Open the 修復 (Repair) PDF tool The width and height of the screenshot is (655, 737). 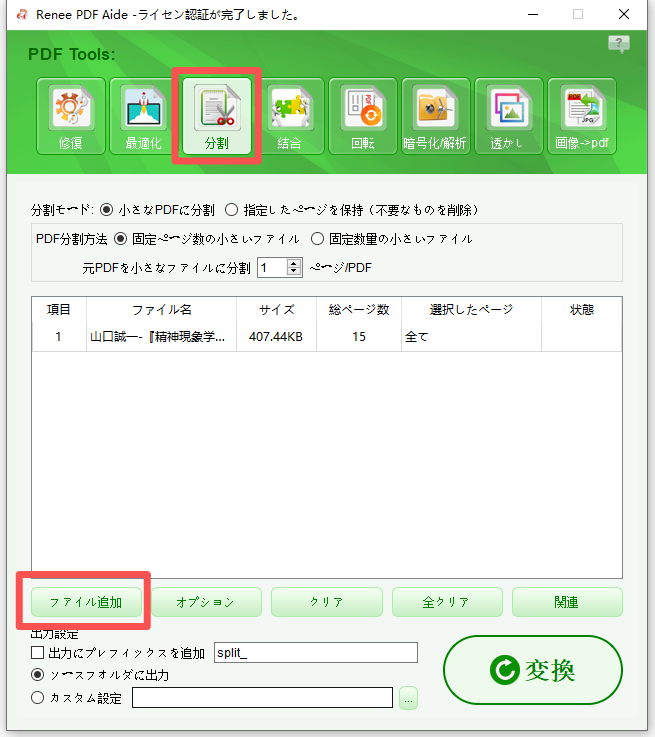pyautogui.click(x=70, y=116)
